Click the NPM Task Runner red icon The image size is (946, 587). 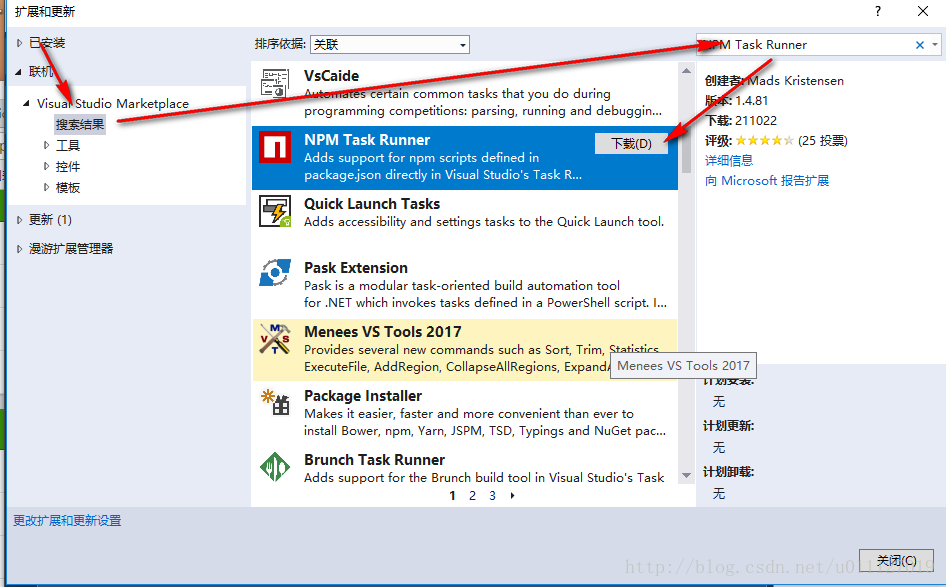(275, 147)
